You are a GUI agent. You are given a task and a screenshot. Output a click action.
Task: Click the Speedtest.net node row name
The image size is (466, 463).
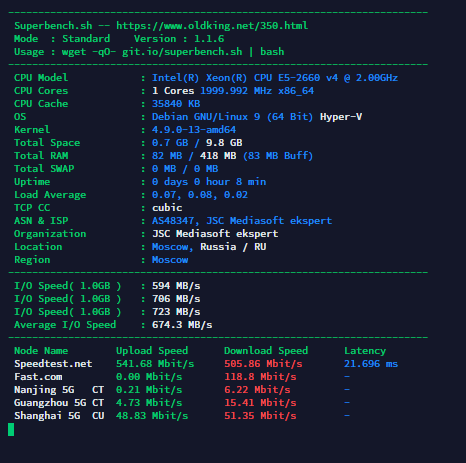pos(53,364)
